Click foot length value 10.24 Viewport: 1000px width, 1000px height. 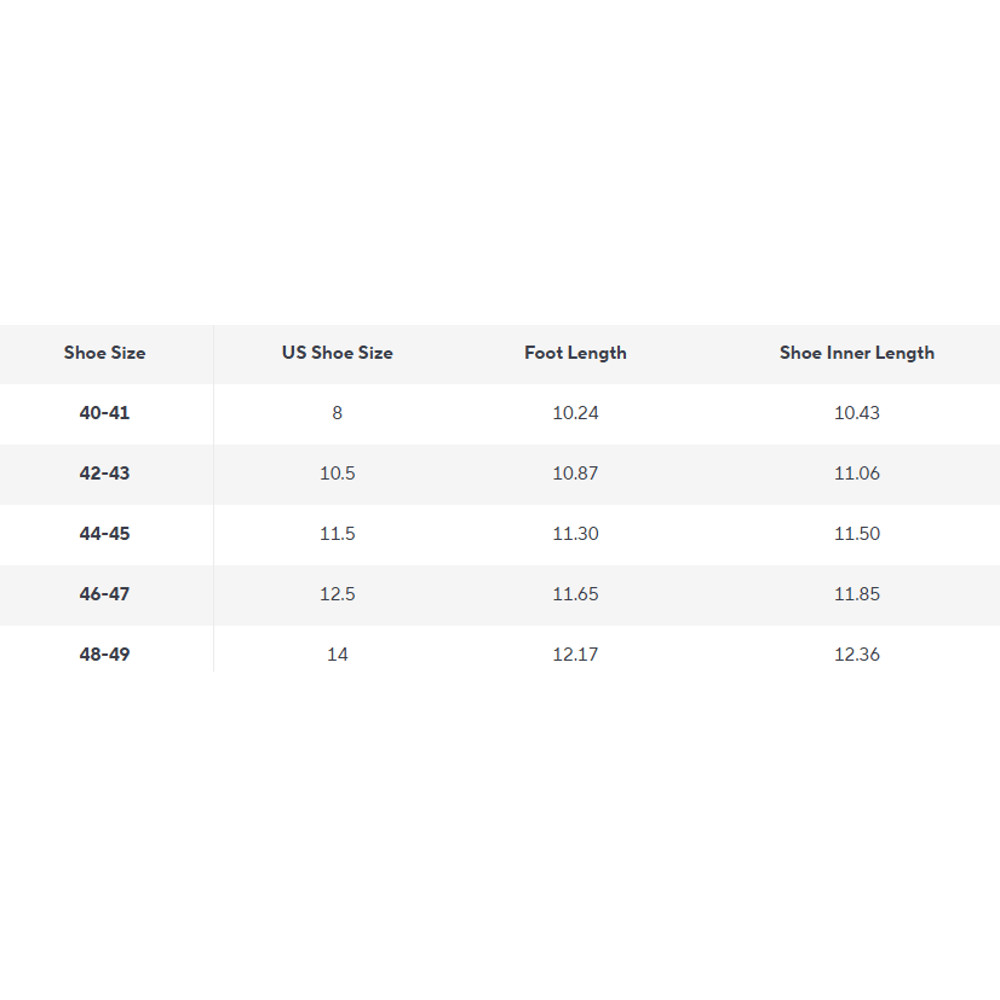pyautogui.click(x=575, y=413)
